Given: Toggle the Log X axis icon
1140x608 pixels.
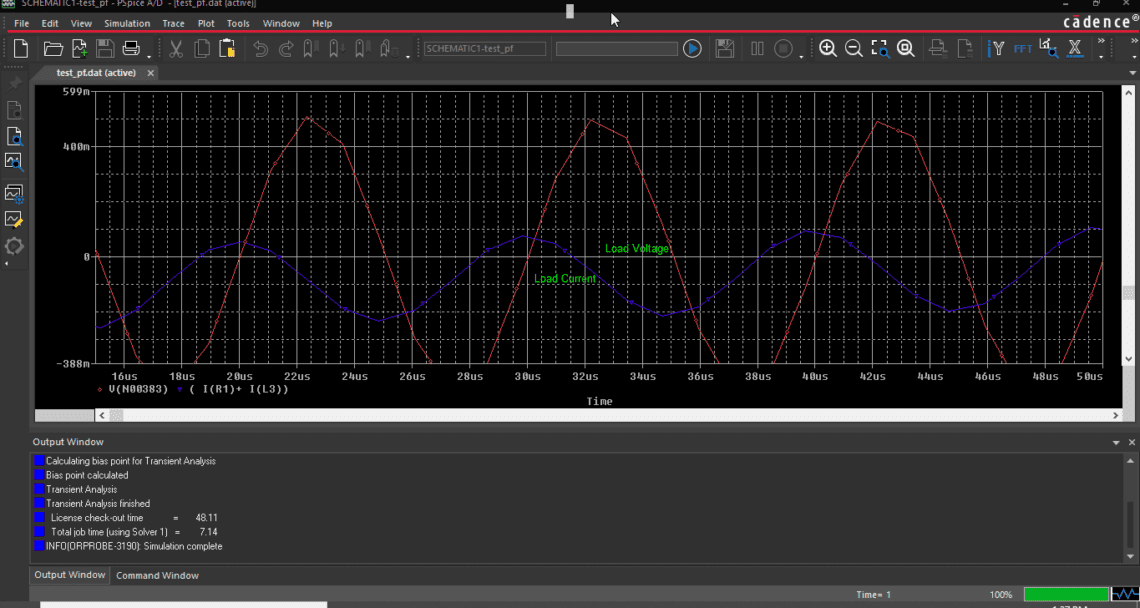Looking at the screenshot, I should coord(1073,48).
